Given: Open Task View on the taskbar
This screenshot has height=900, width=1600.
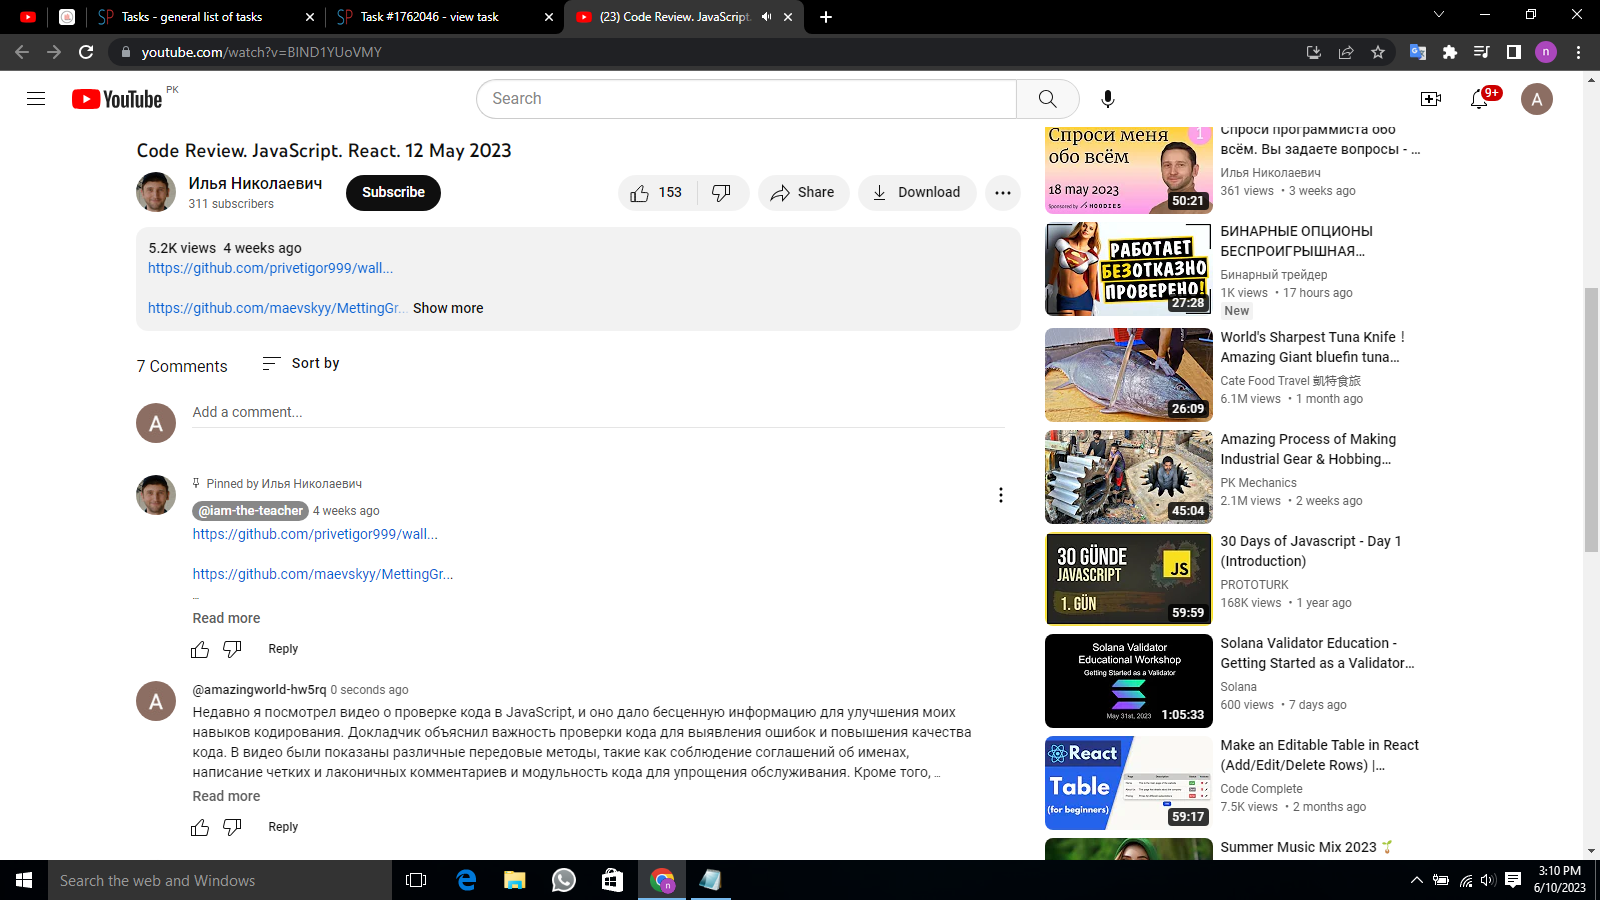Looking at the screenshot, I should click(416, 880).
